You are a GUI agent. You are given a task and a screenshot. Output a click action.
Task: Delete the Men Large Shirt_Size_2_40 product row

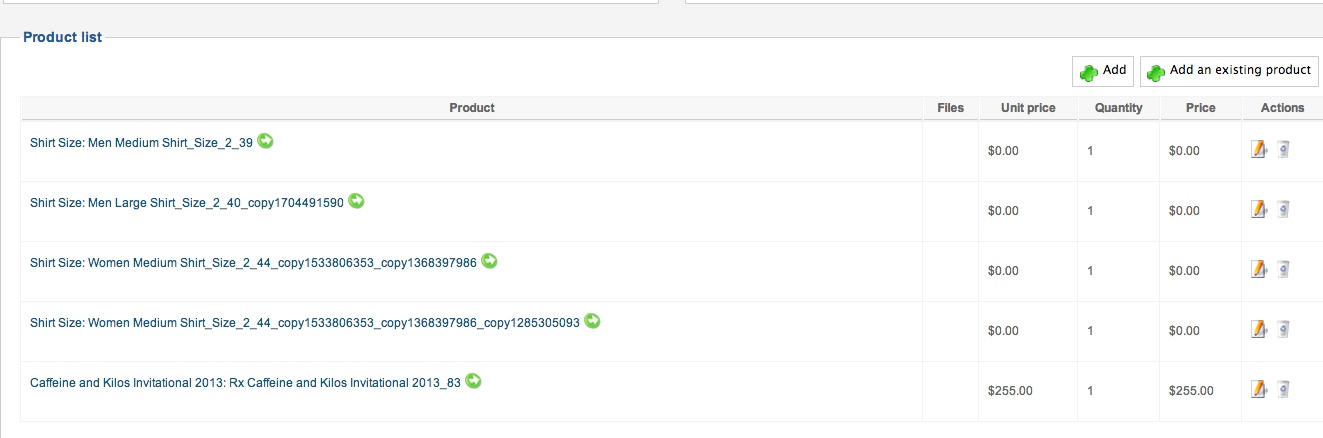point(1284,209)
